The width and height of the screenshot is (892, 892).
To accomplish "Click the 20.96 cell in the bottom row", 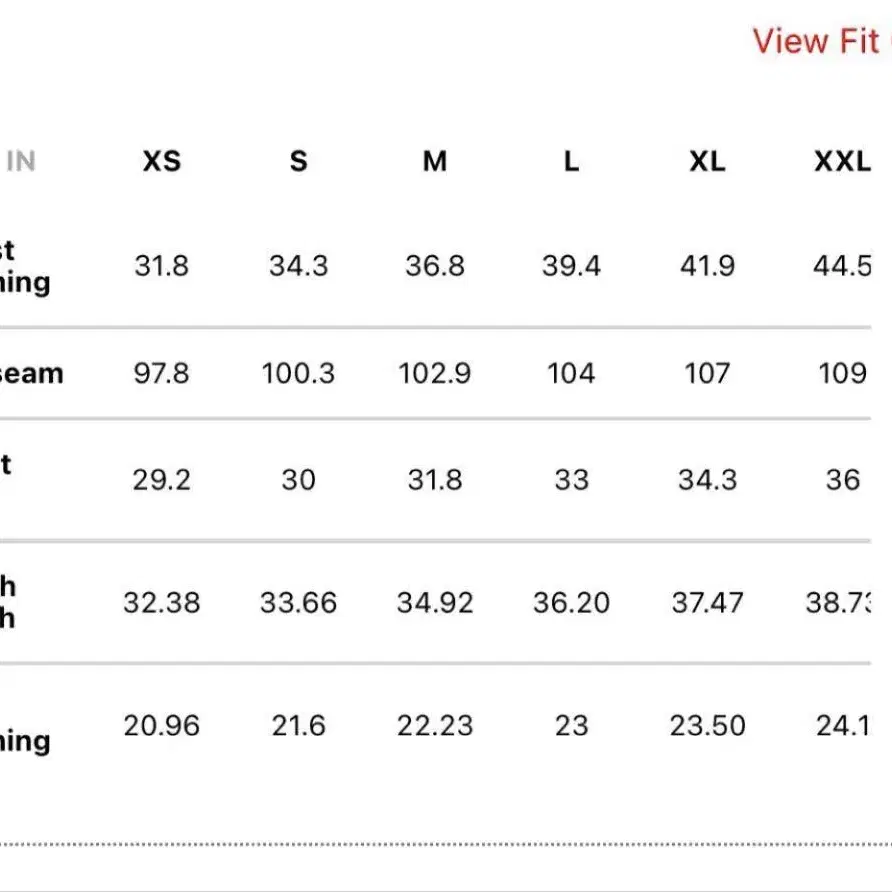I will click(x=161, y=725).
